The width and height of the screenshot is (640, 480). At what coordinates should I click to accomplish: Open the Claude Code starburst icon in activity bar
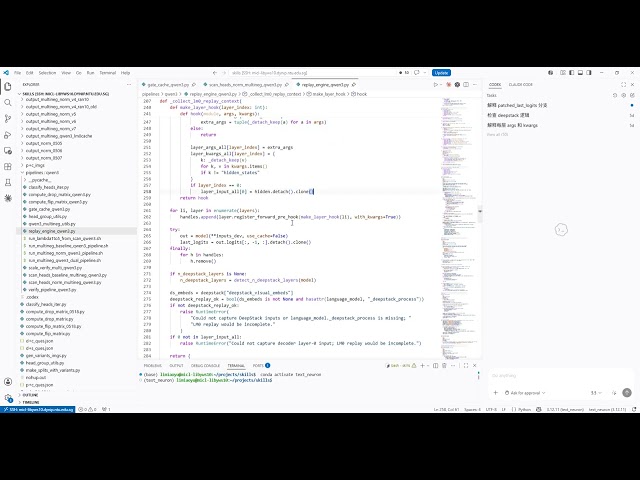pyautogui.click(x=8, y=198)
